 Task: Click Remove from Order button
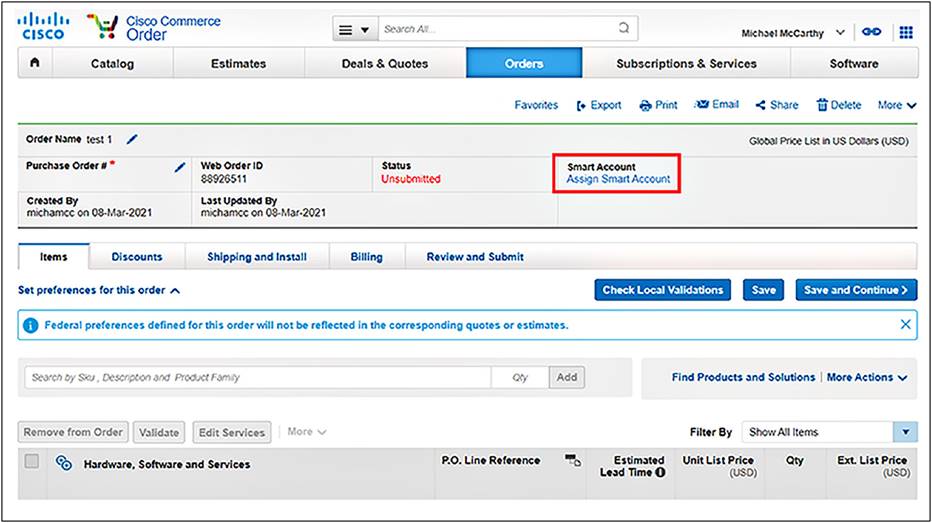coord(73,432)
